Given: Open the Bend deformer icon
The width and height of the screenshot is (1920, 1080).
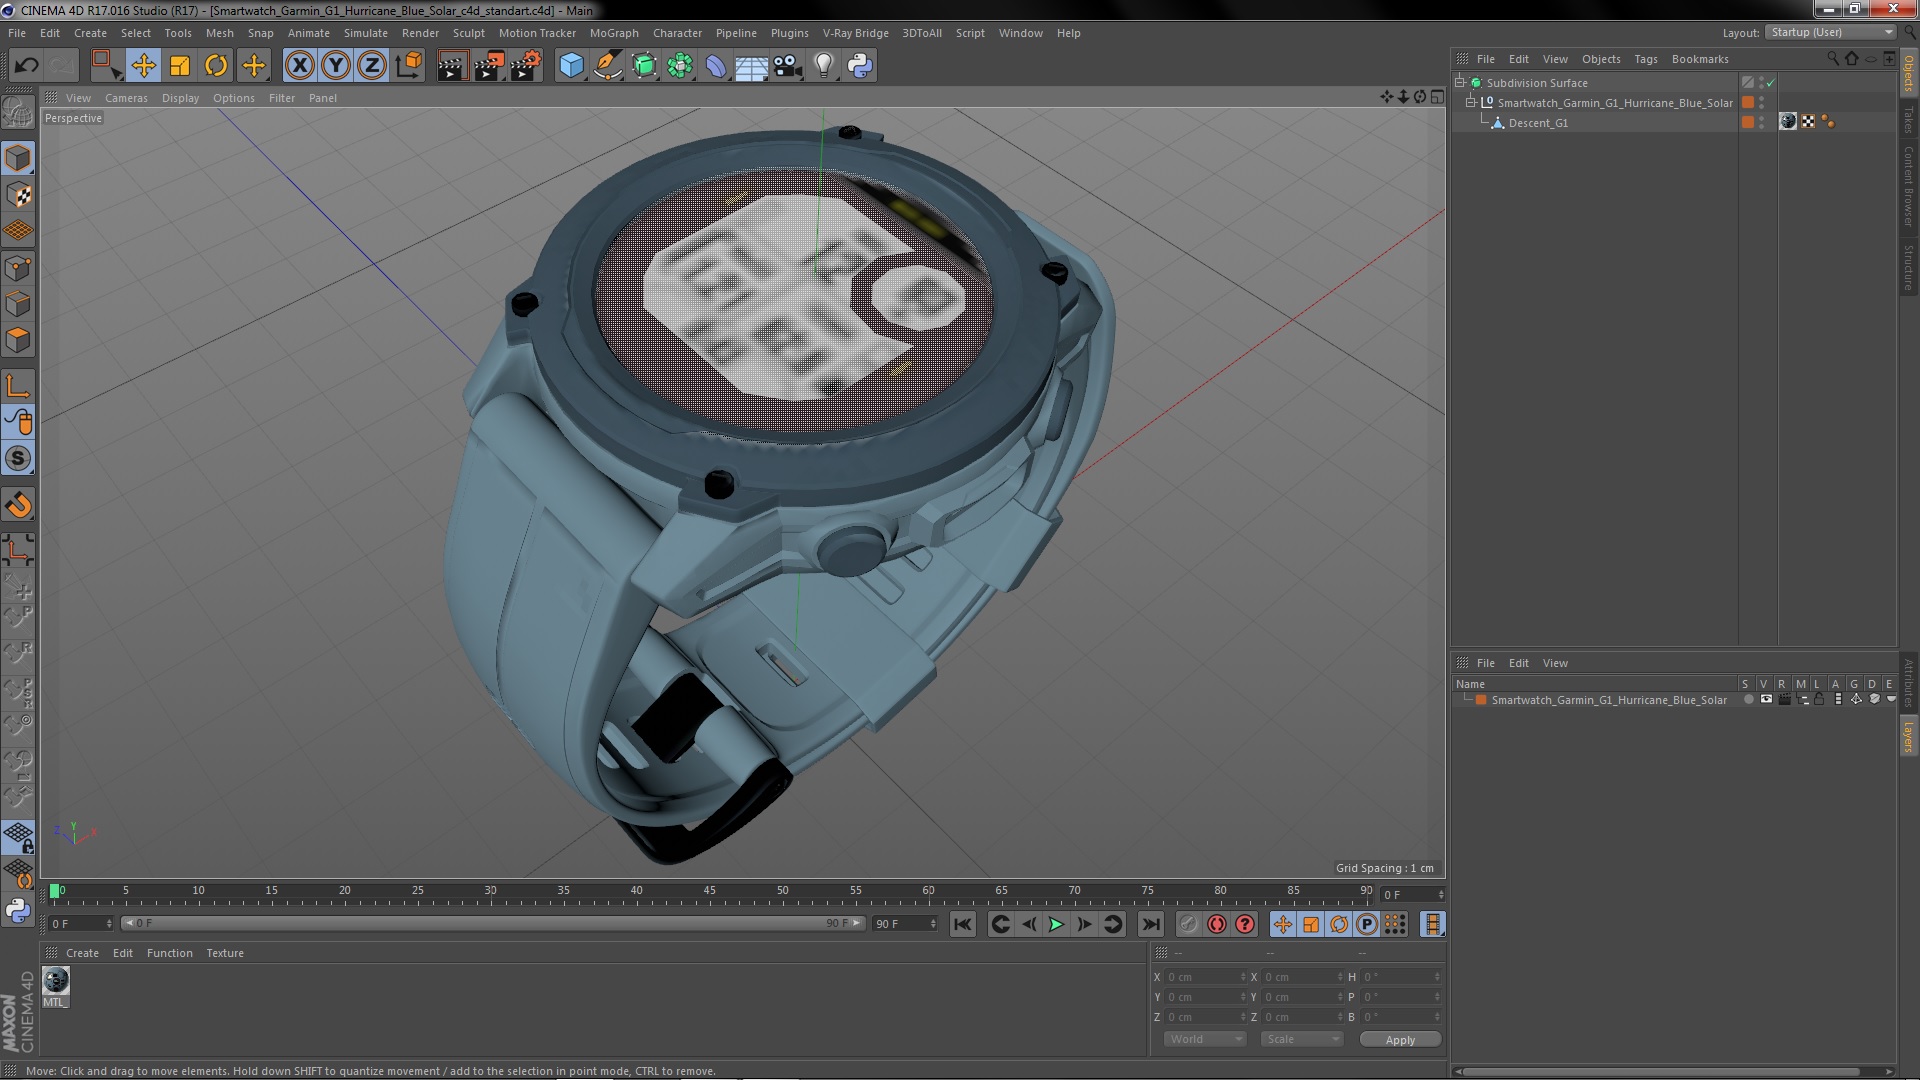Looking at the screenshot, I should (716, 66).
